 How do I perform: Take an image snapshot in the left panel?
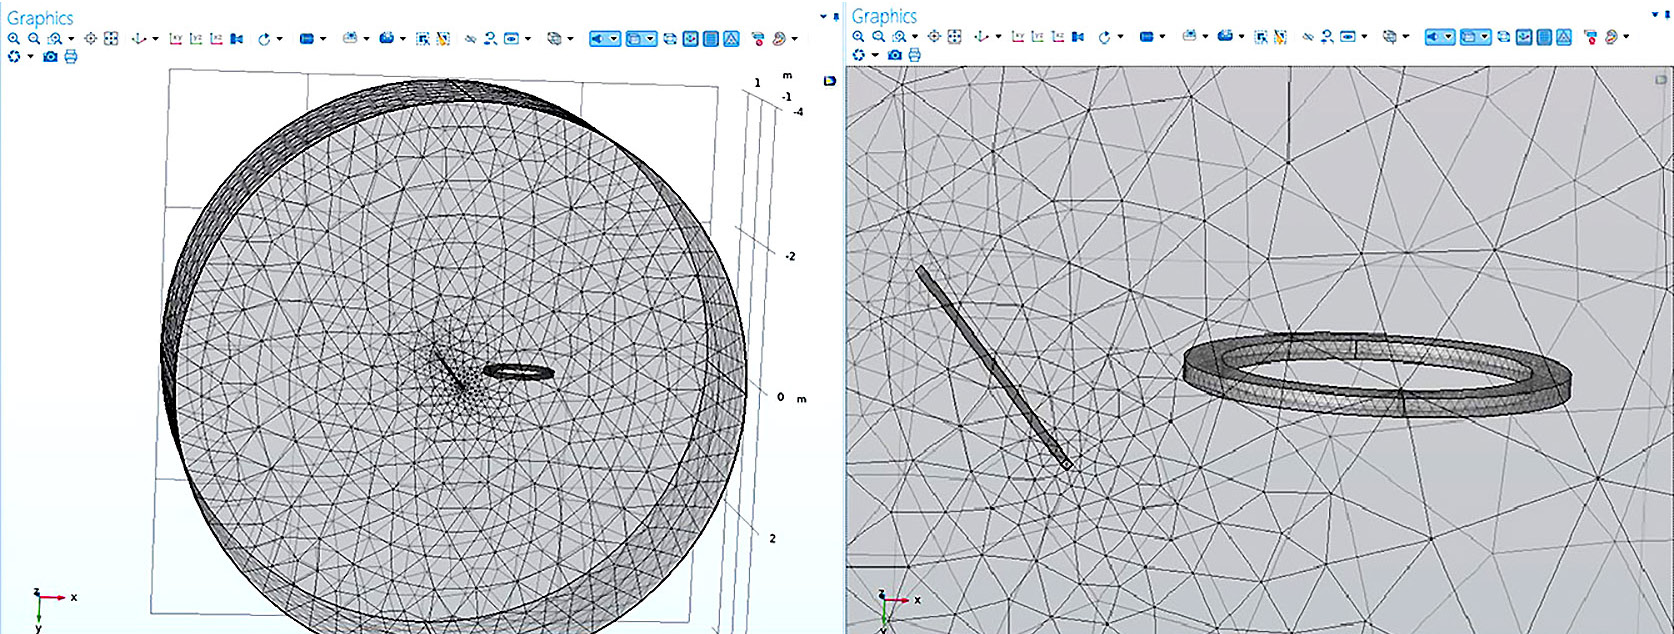(50, 57)
